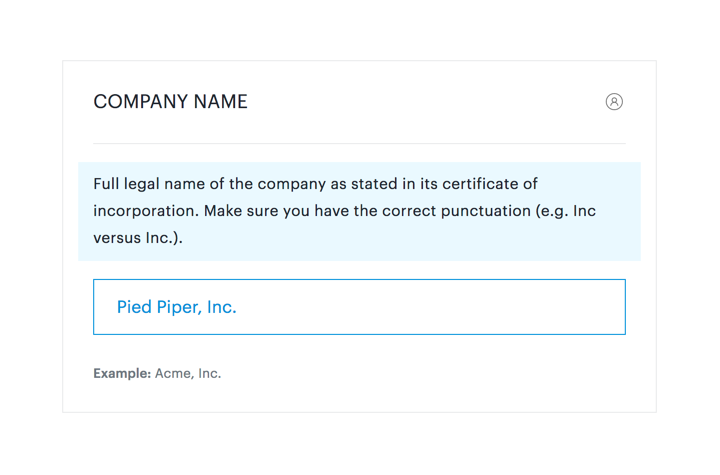Focus the Pied Piper, Inc. input field
The image size is (720, 475).
point(359,307)
